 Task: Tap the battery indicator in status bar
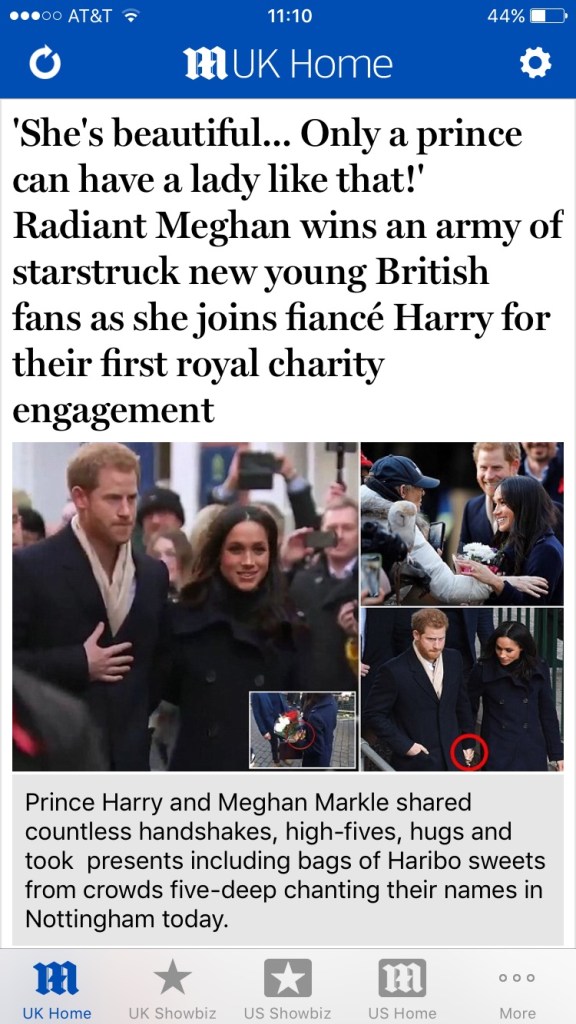548,16
